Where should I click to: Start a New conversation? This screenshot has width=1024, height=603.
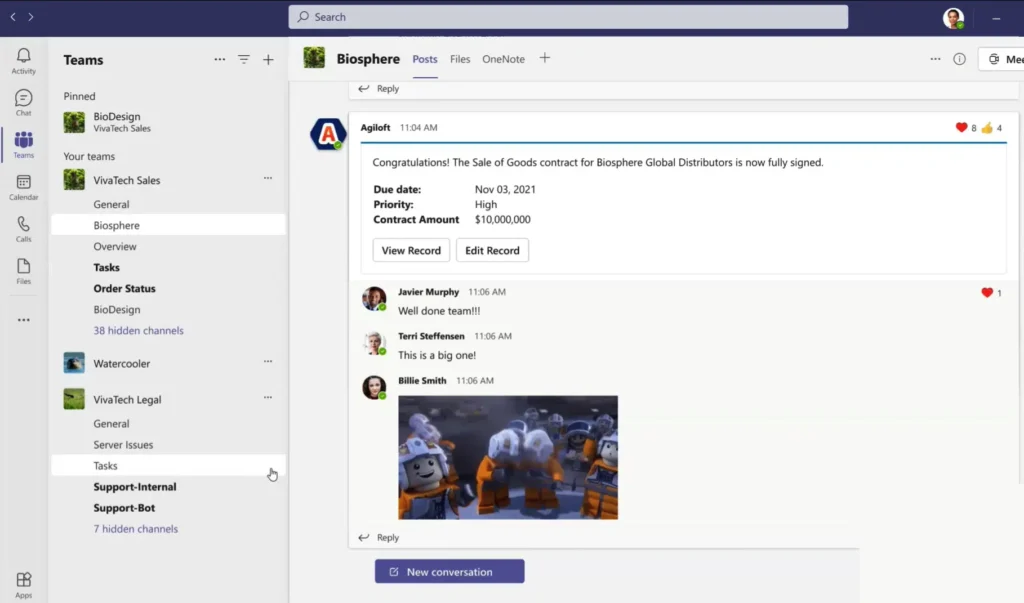[x=449, y=572]
